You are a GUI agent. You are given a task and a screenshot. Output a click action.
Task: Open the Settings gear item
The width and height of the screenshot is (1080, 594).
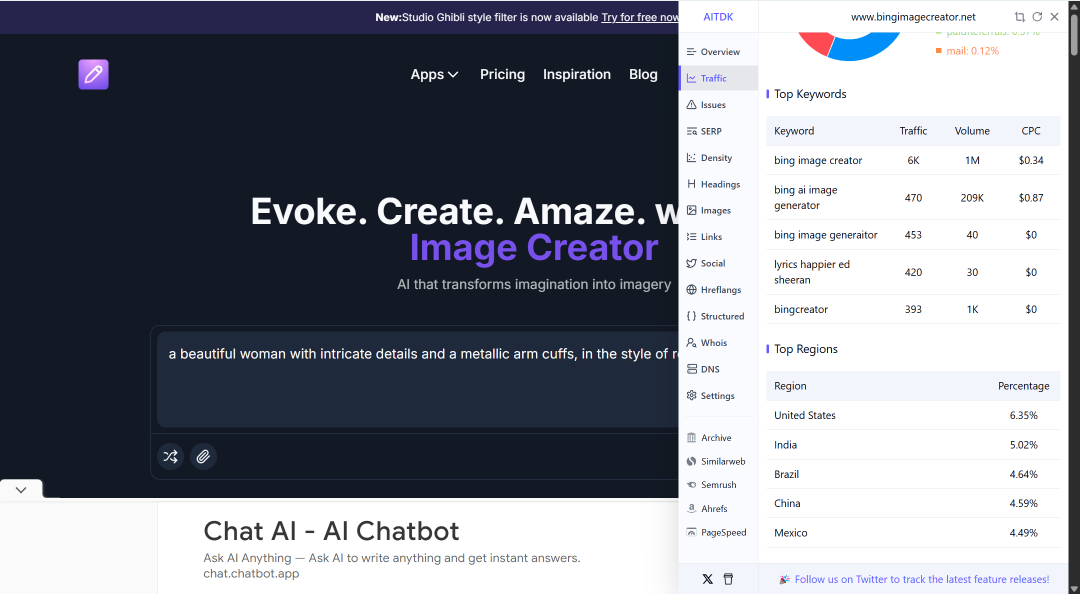pos(718,396)
